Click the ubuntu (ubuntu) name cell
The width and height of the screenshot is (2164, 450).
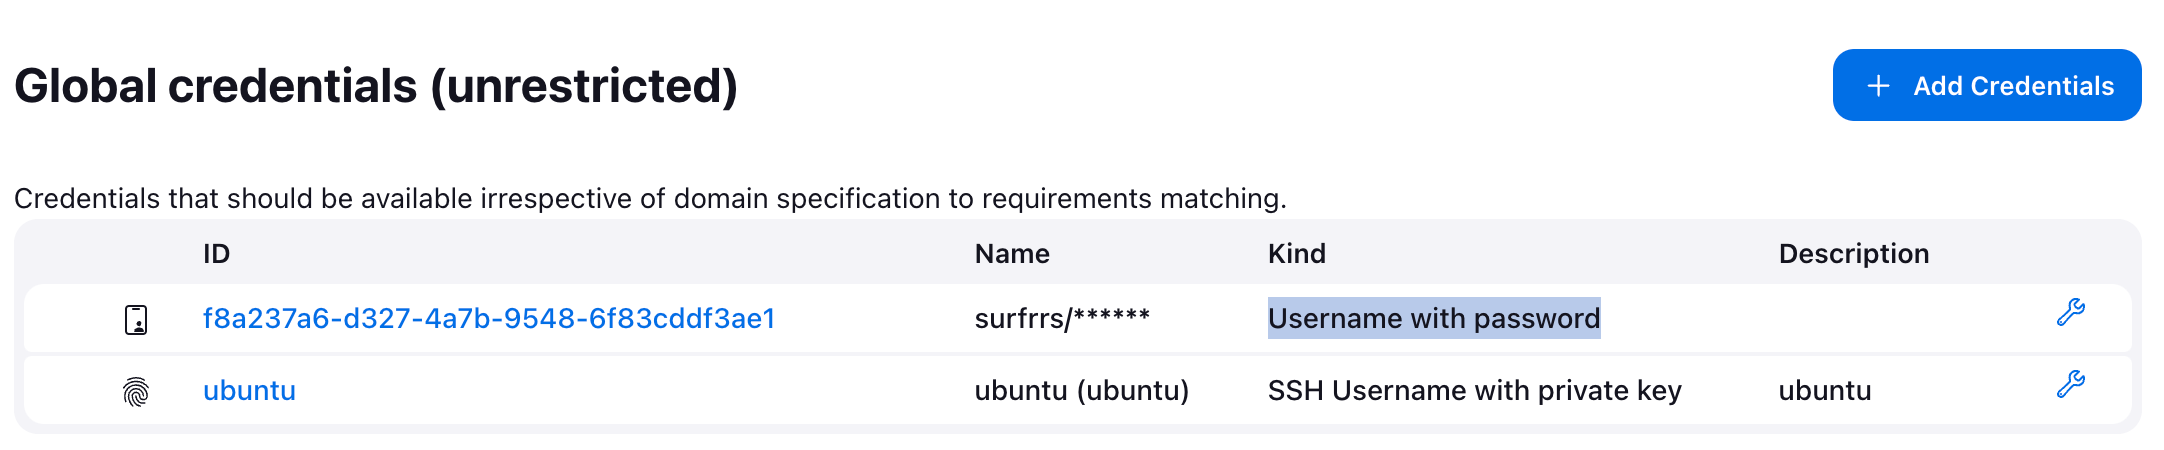[x=1081, y=391]
